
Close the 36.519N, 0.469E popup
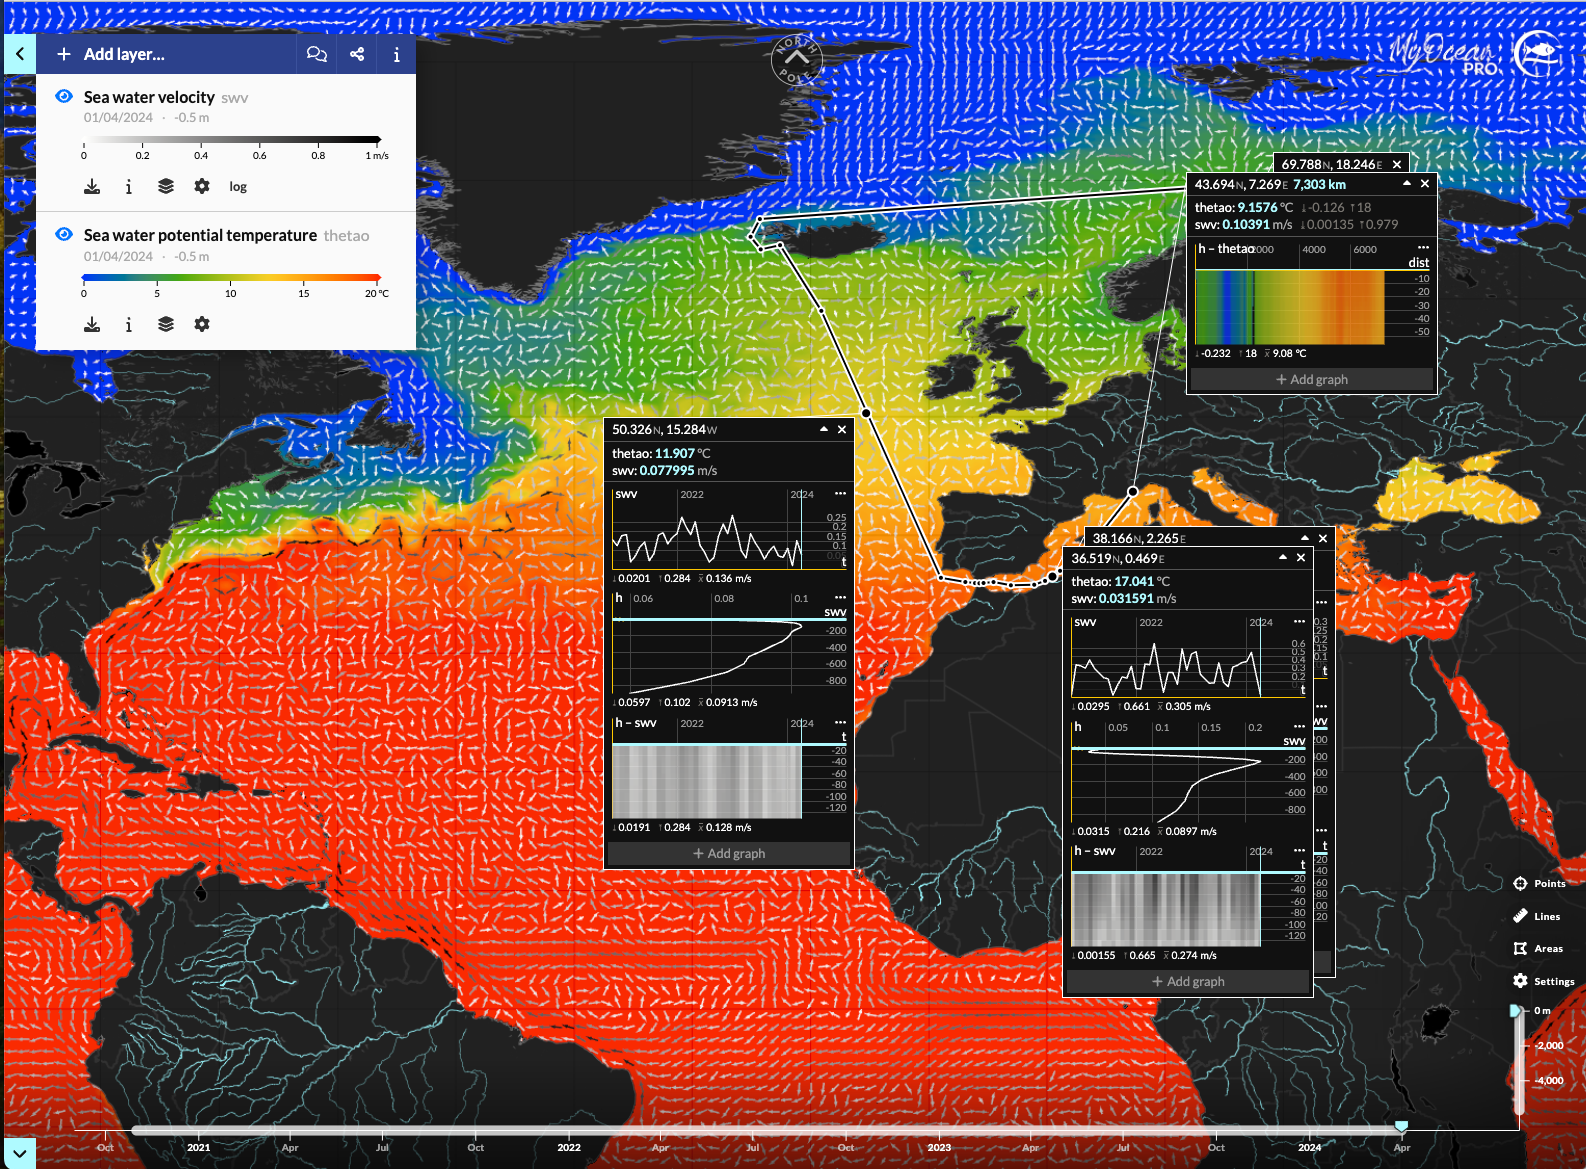tap(1301, 558)
